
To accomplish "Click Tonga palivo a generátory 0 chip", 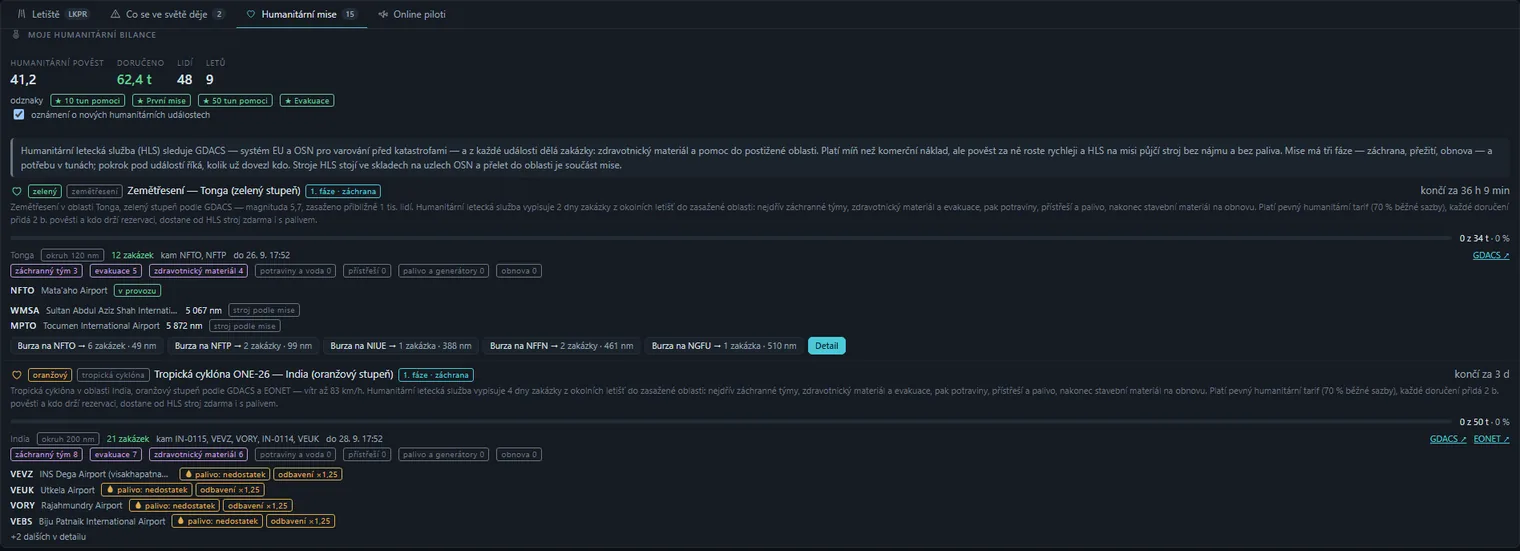I will pyautogui.click(x=444, y=271).
